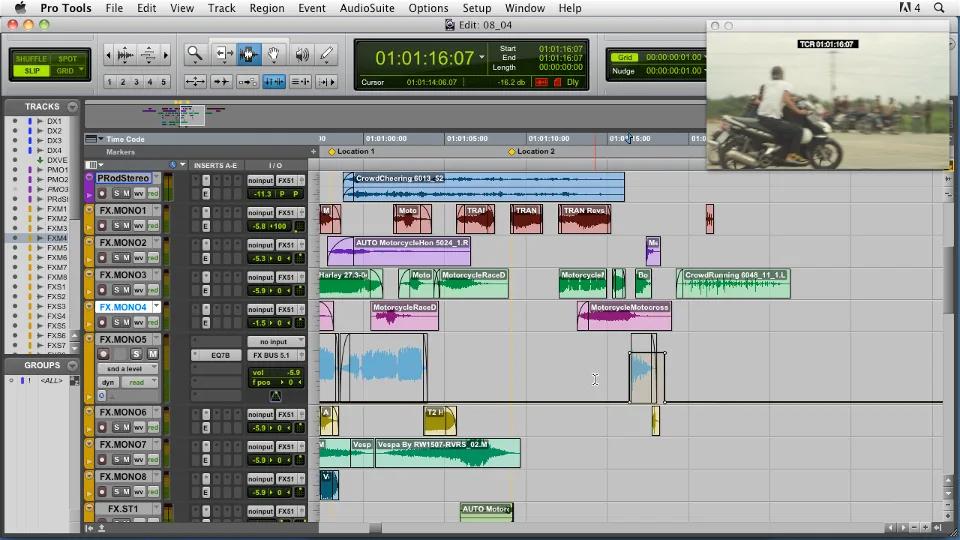Select zoom preset 3

pos(136,82)
